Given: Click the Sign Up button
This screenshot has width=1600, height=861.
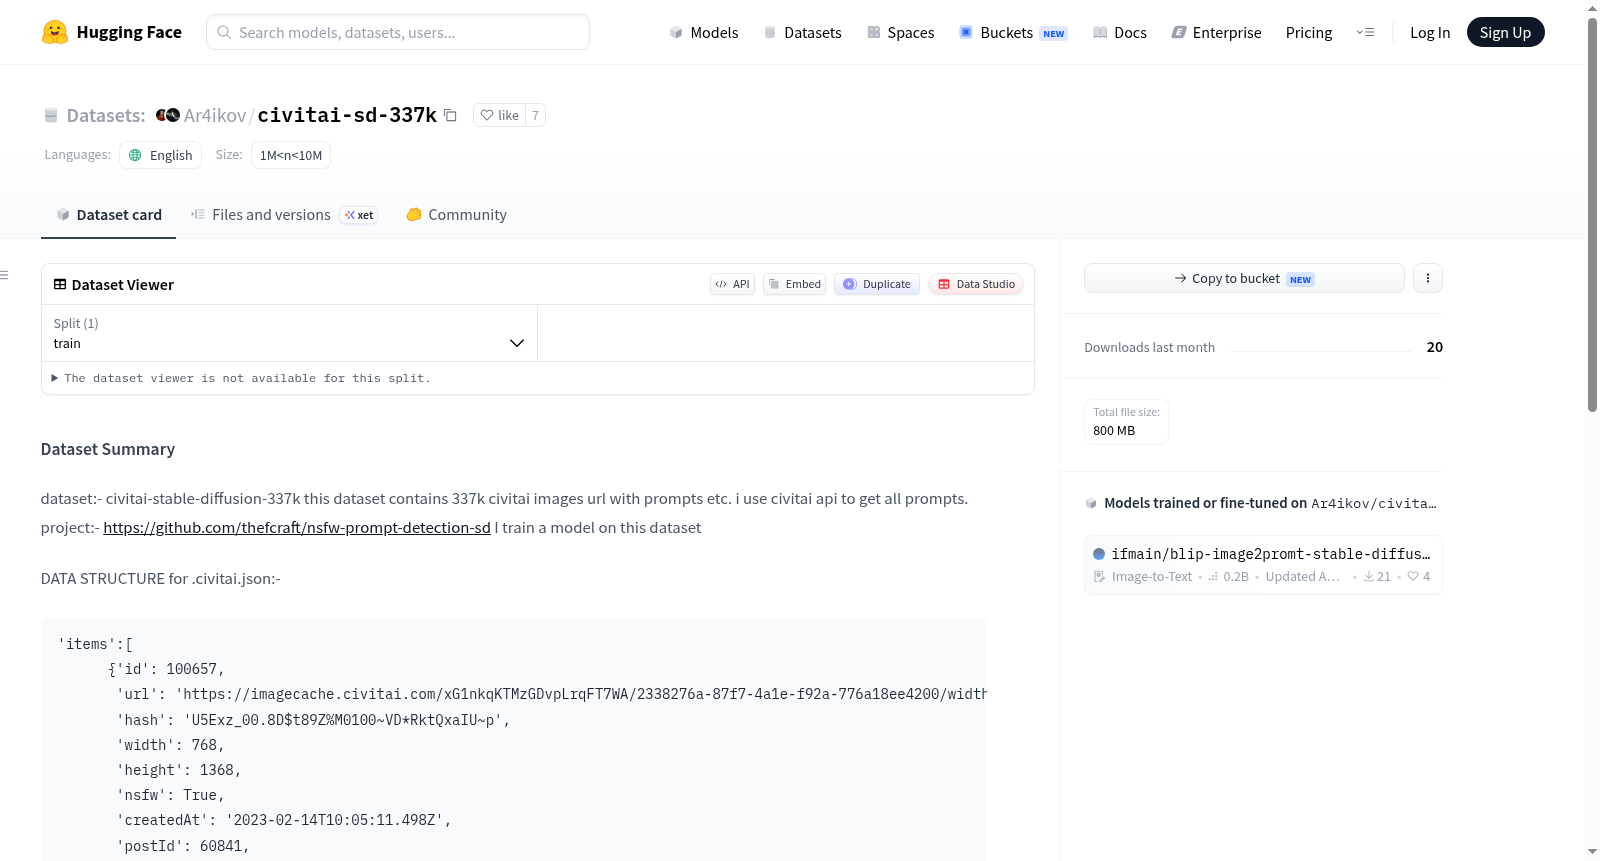Looking at the screenshot, I should click(1505, 32).
